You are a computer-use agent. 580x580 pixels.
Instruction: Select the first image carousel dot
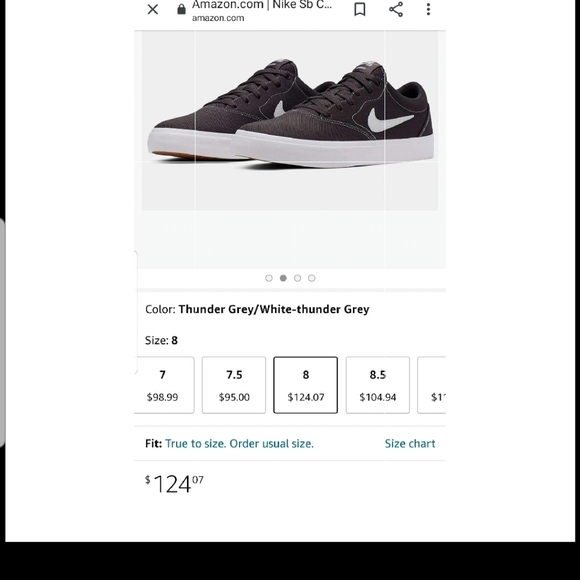coord(269,278)
